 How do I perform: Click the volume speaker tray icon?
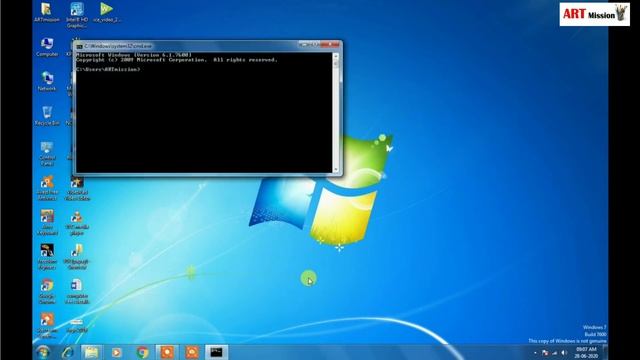point(564,353)
